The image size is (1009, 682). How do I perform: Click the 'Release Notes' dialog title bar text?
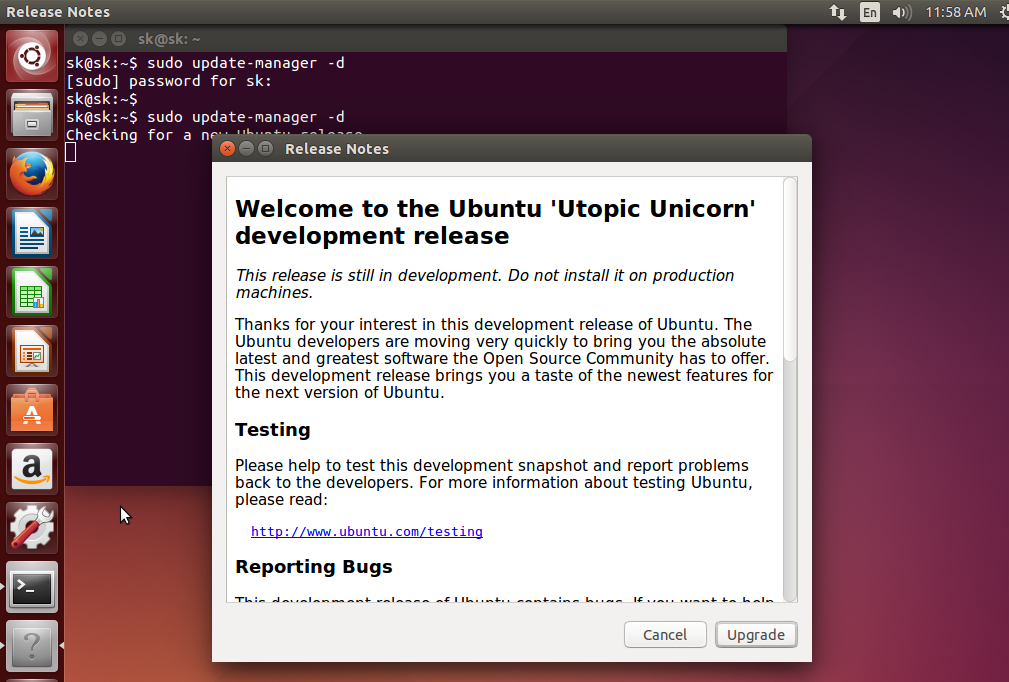337,149
